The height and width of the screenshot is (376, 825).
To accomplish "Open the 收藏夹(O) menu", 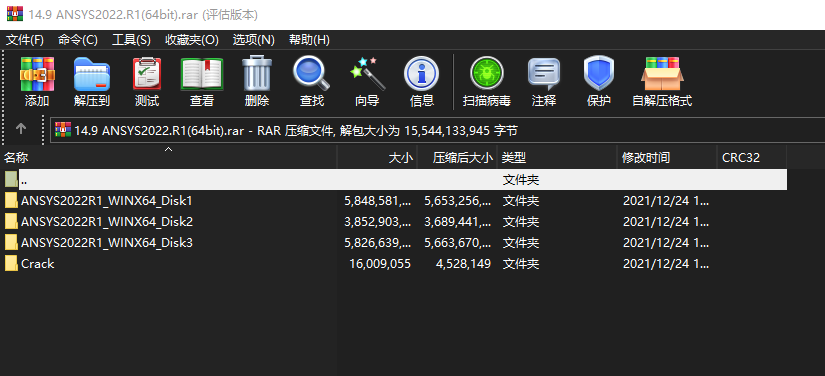I will coord(192,40).
